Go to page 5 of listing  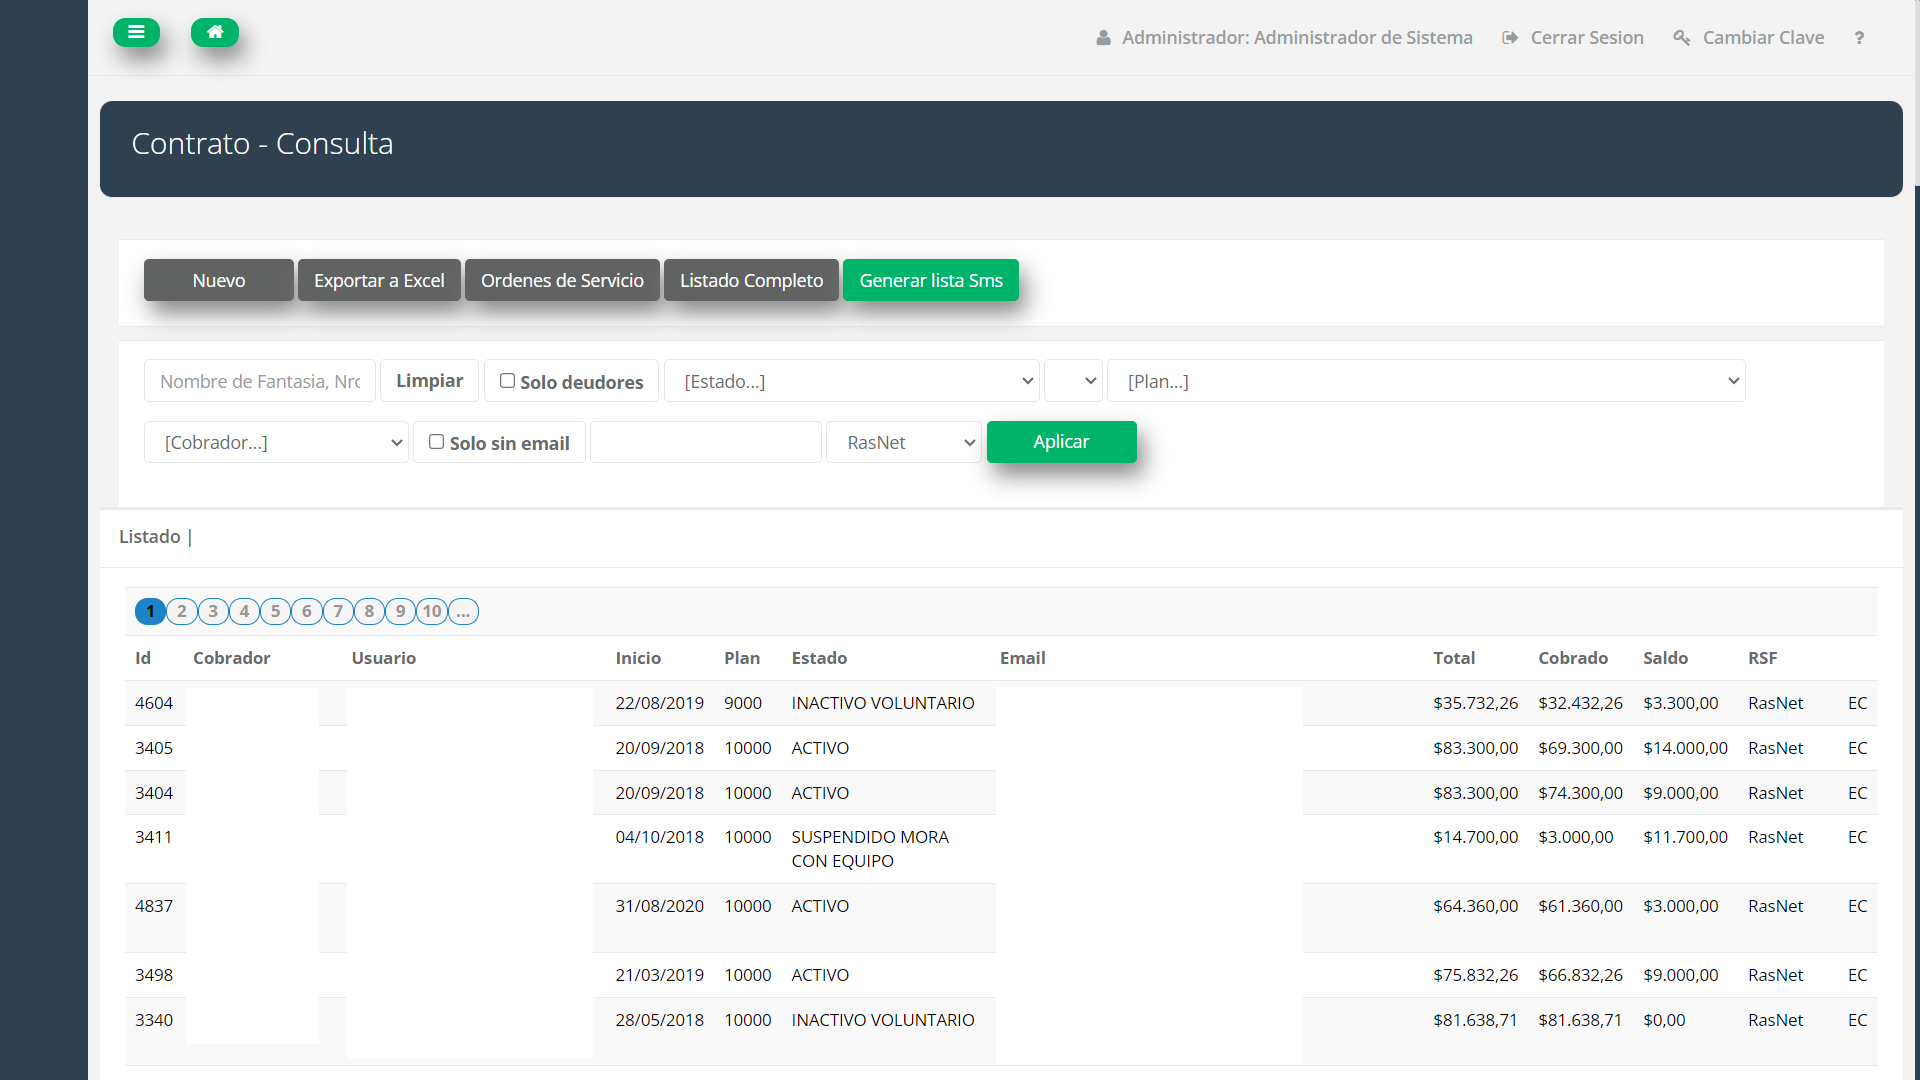[276, 611]
